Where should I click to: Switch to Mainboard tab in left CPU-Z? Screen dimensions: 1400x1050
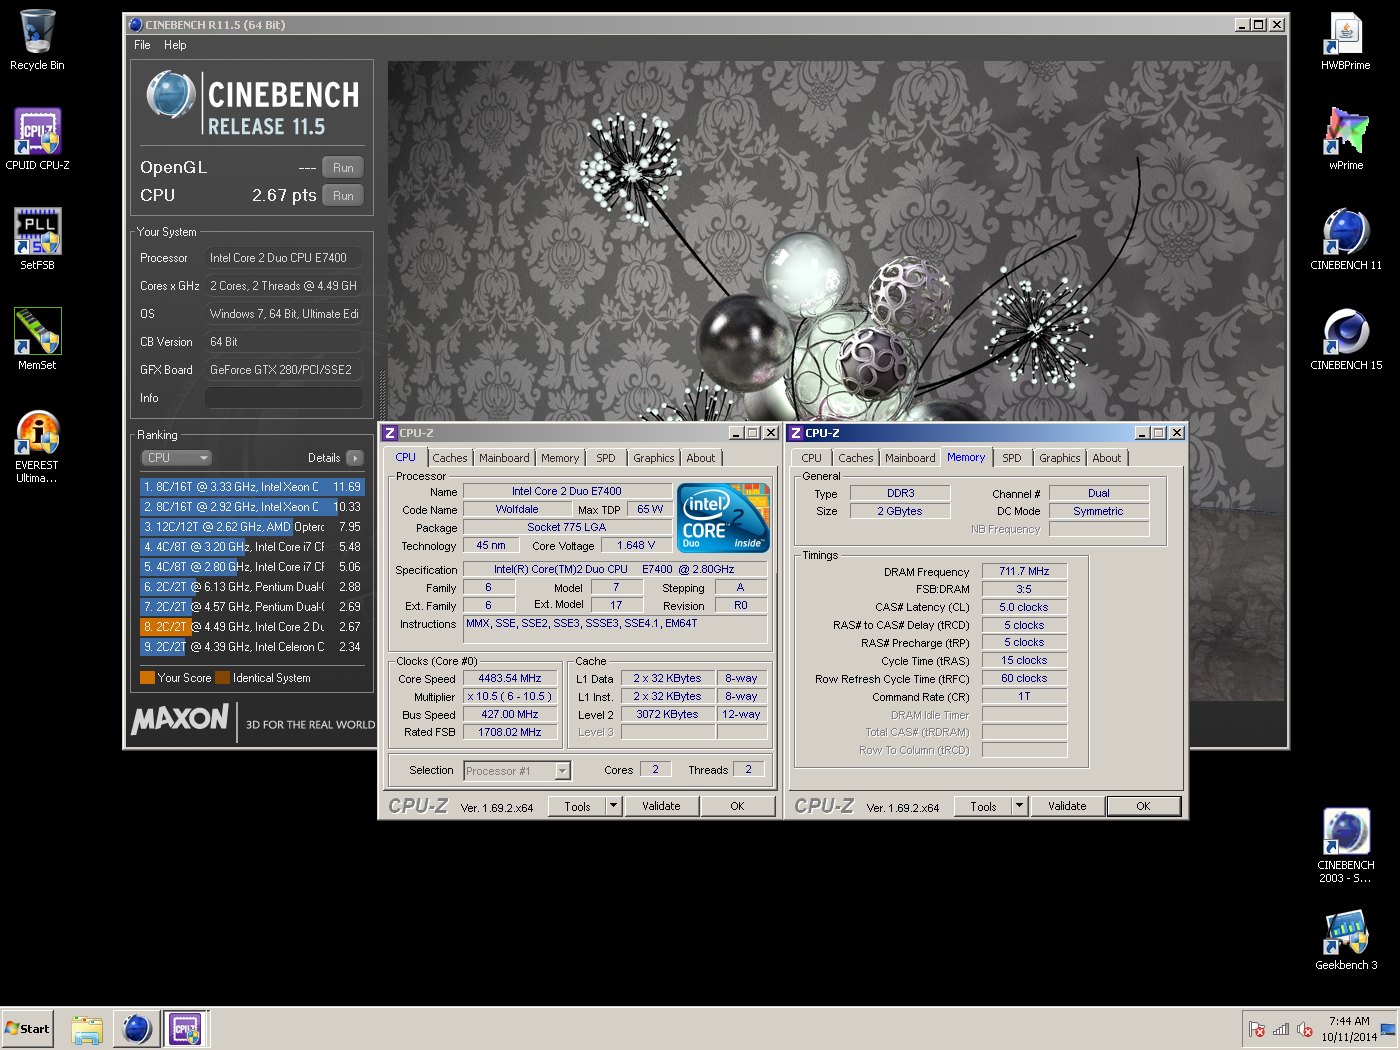504,458
